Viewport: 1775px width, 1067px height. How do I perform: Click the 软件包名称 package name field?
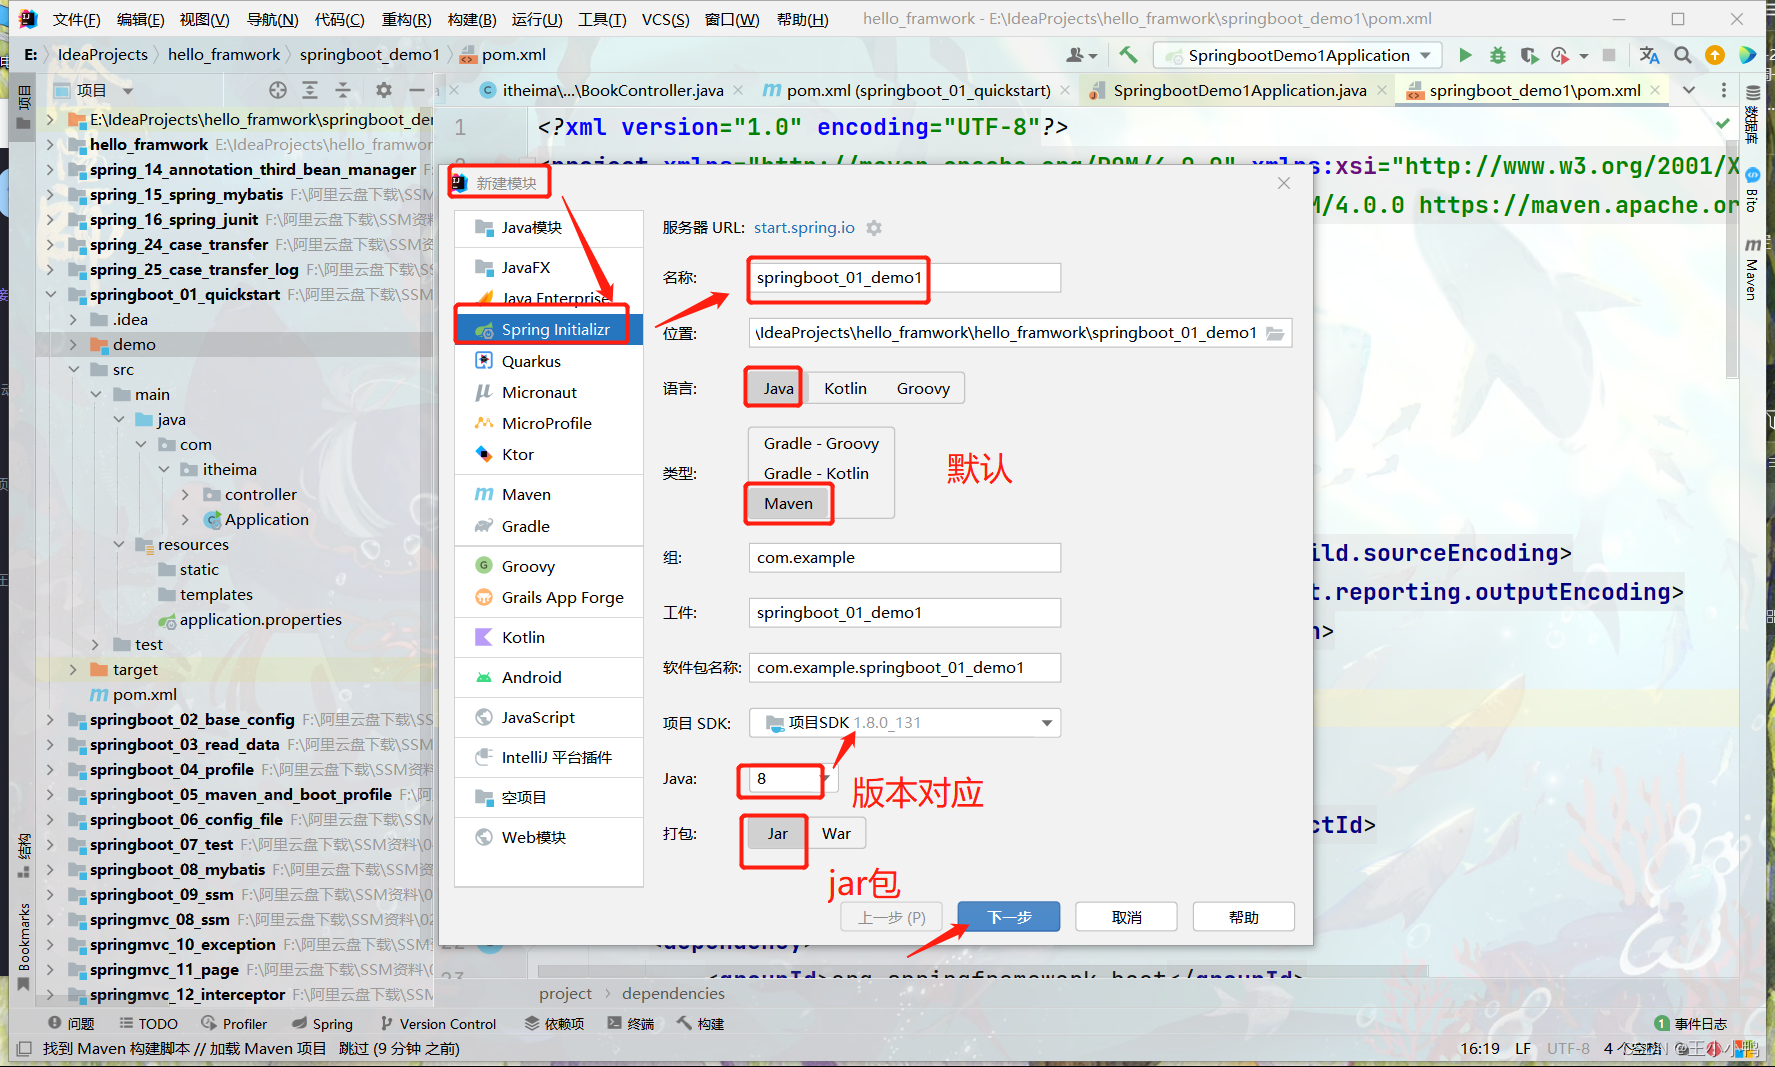(904, 667)
